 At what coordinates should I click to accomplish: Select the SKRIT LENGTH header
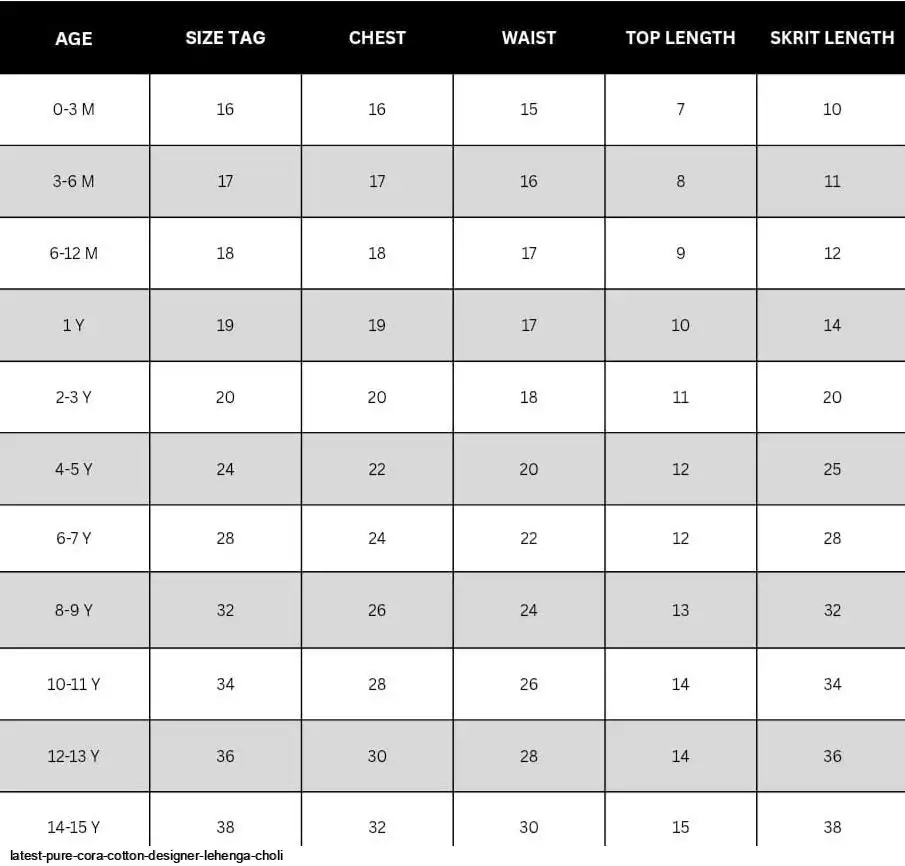[x=832, y=38]
